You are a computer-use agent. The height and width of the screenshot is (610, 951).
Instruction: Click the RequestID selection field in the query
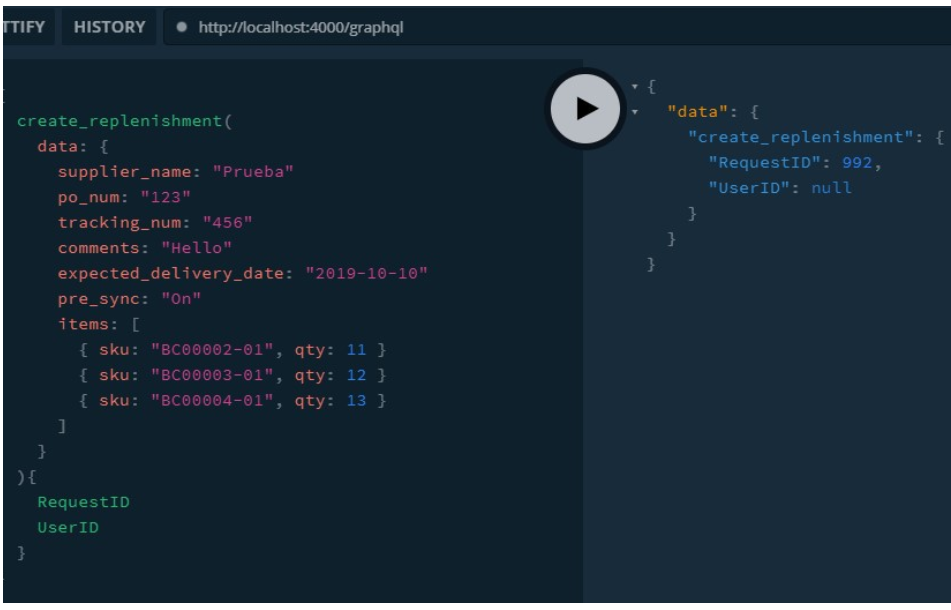(84, 502)
